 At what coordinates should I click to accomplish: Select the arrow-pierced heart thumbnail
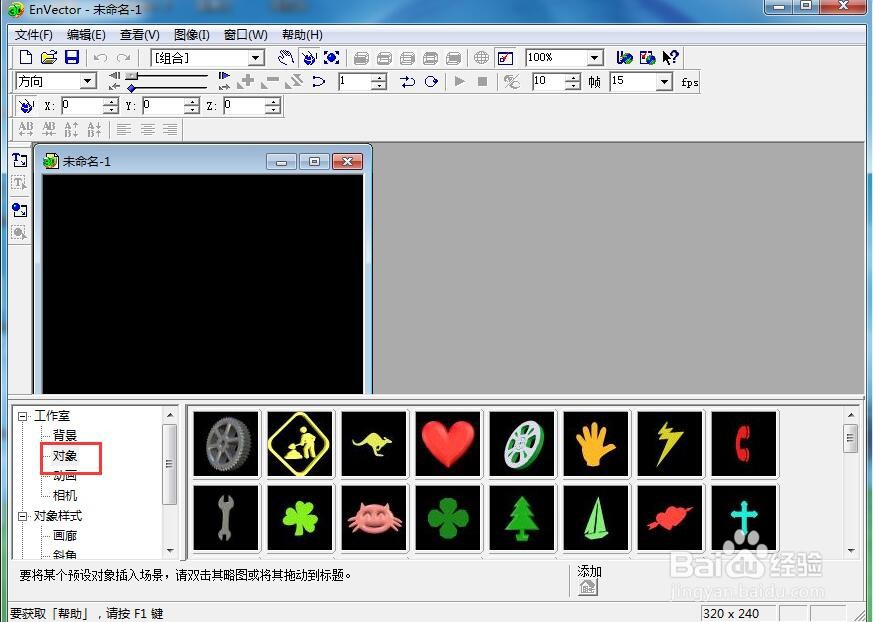click(x=670, y=518)
